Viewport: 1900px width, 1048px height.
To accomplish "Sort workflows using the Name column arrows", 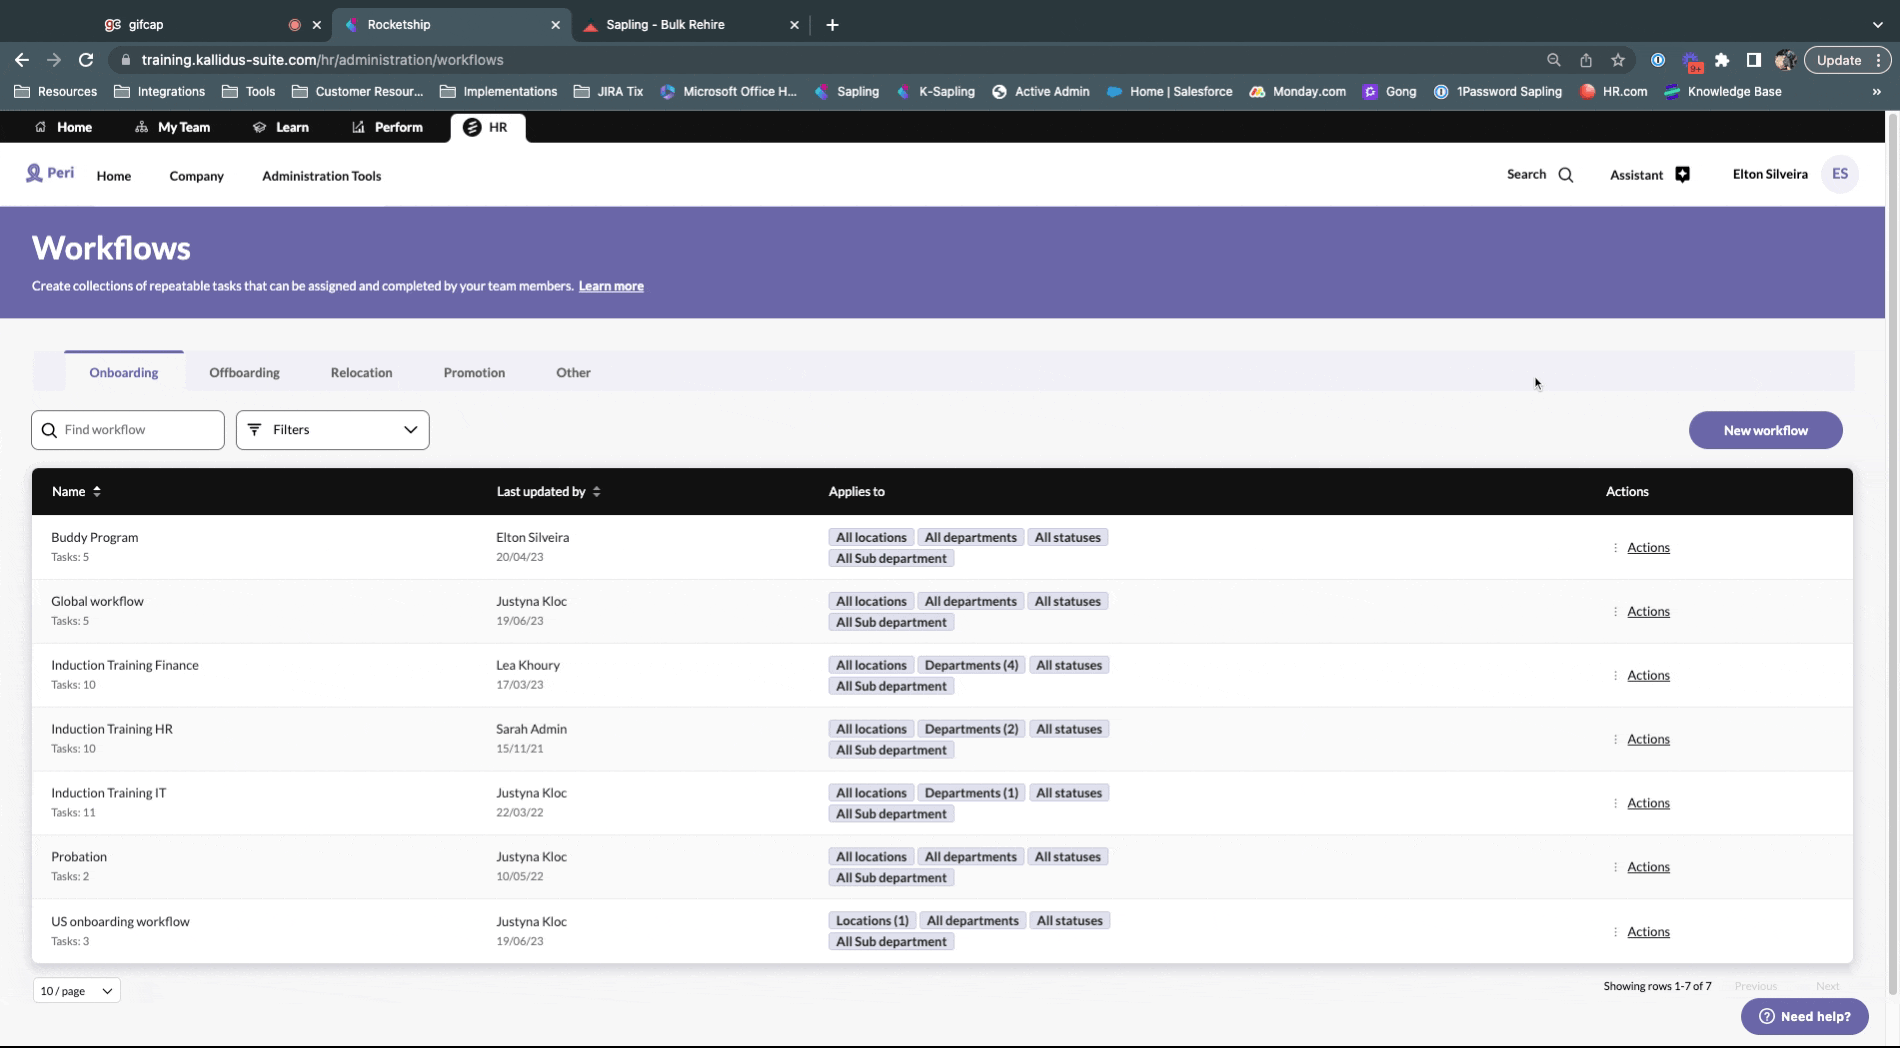I will (96, 491).
